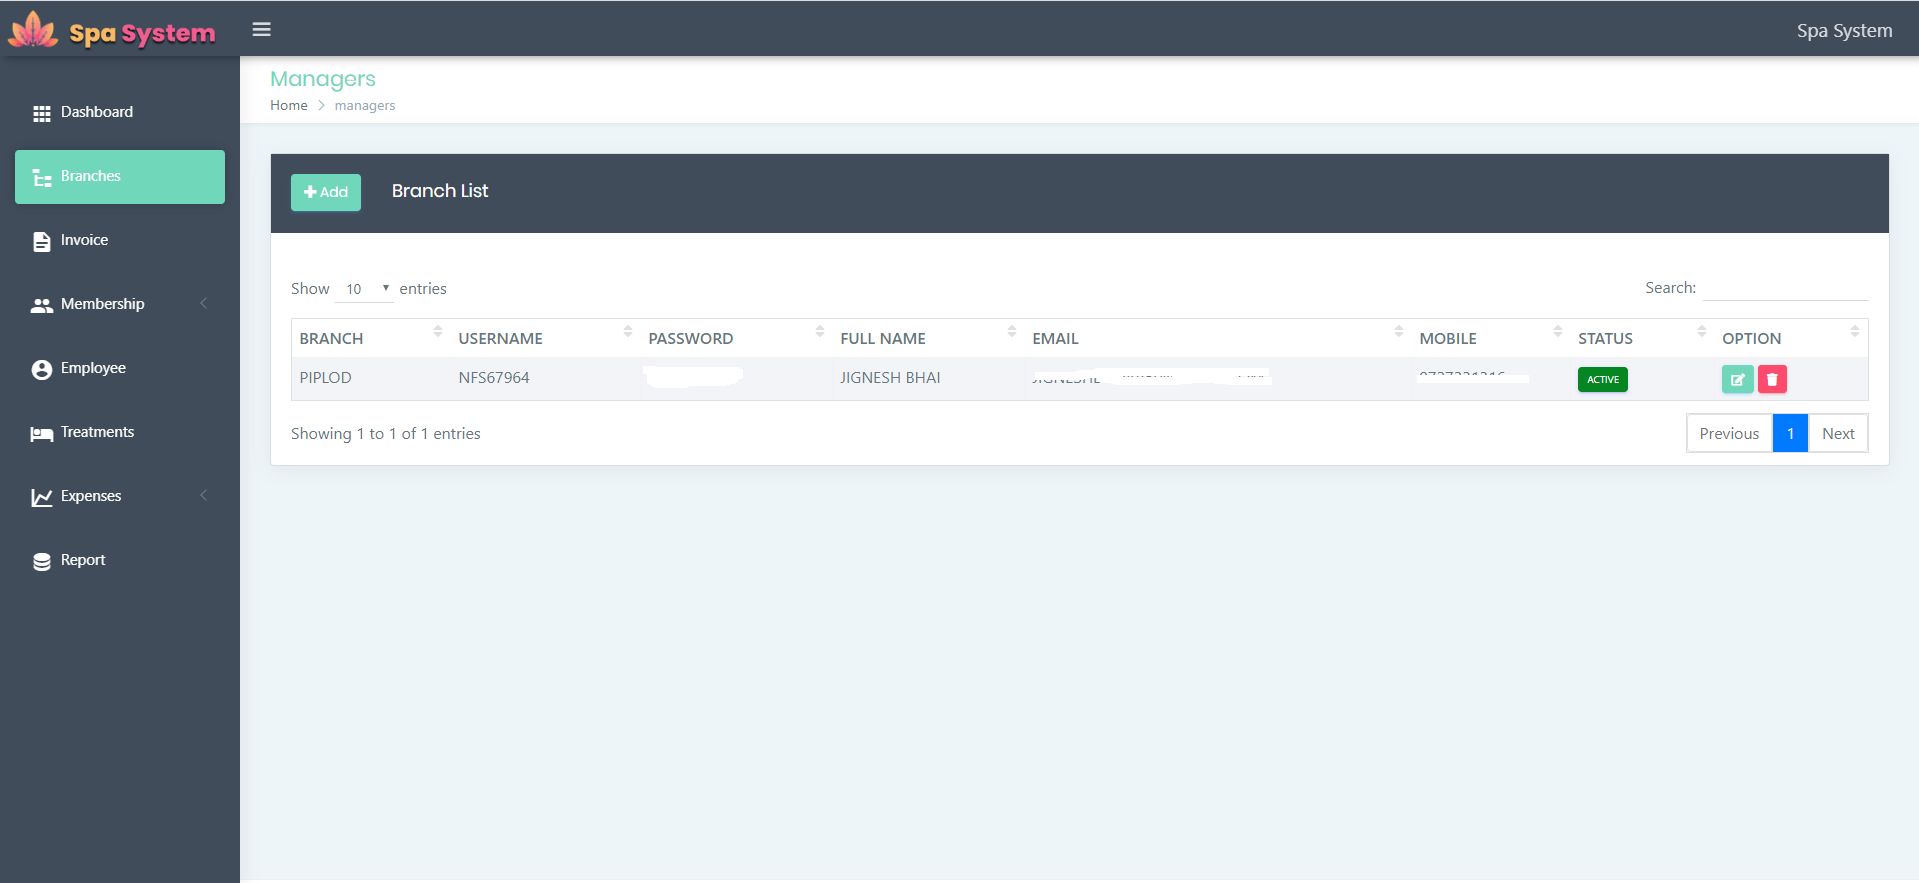Click the OPTION column header text
This screenshot has height=883, width=1919.
[x=1751, y=338]
